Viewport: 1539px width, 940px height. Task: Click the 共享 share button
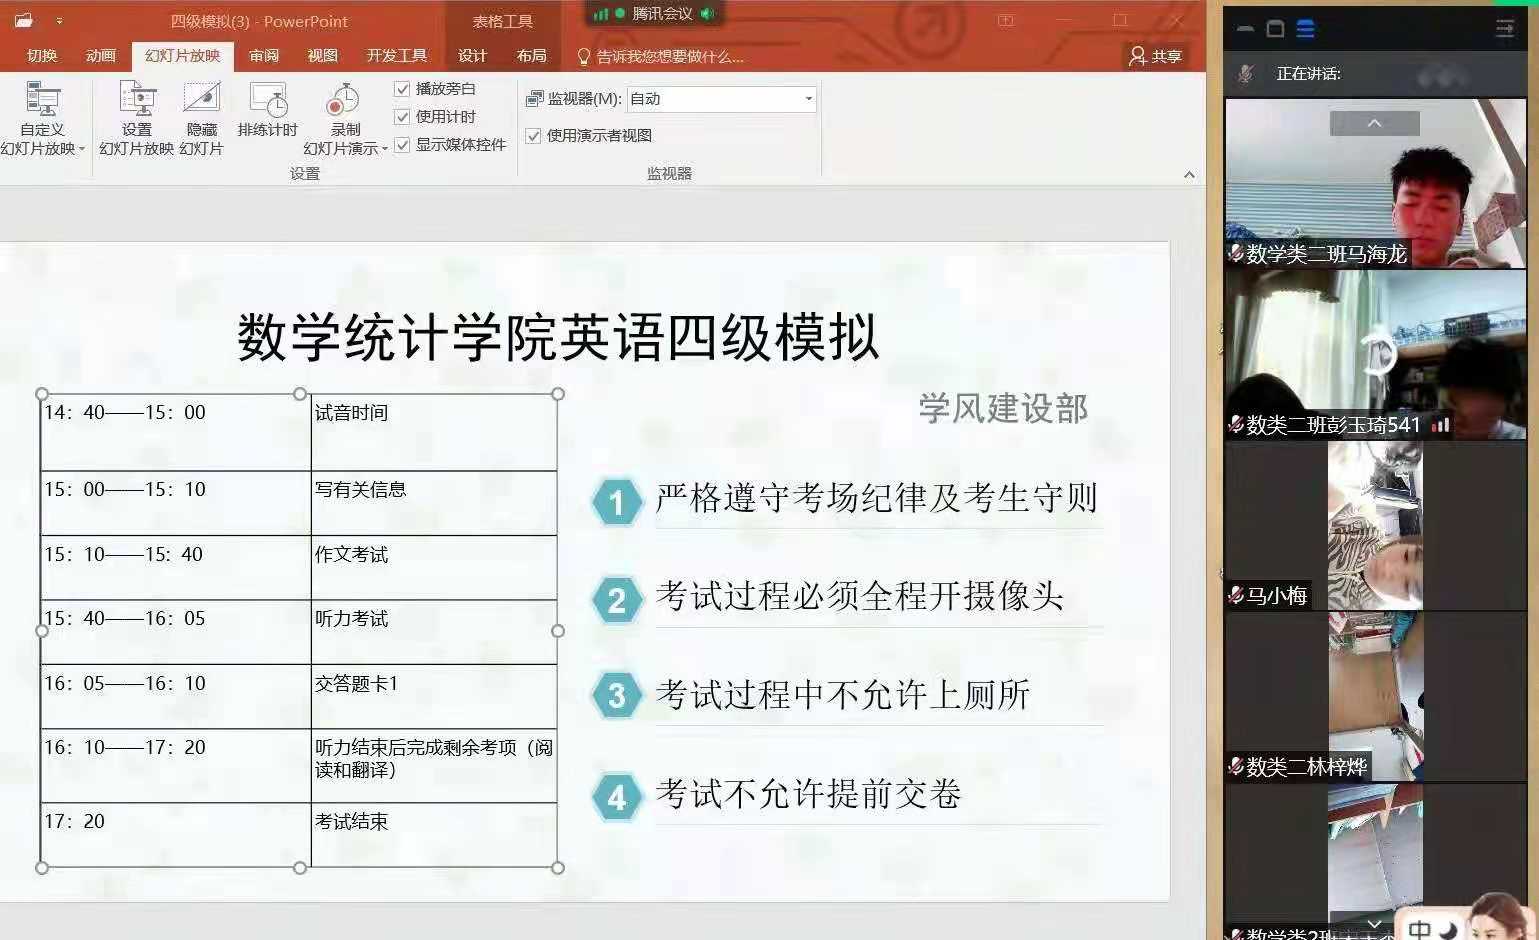point(1155,57)
